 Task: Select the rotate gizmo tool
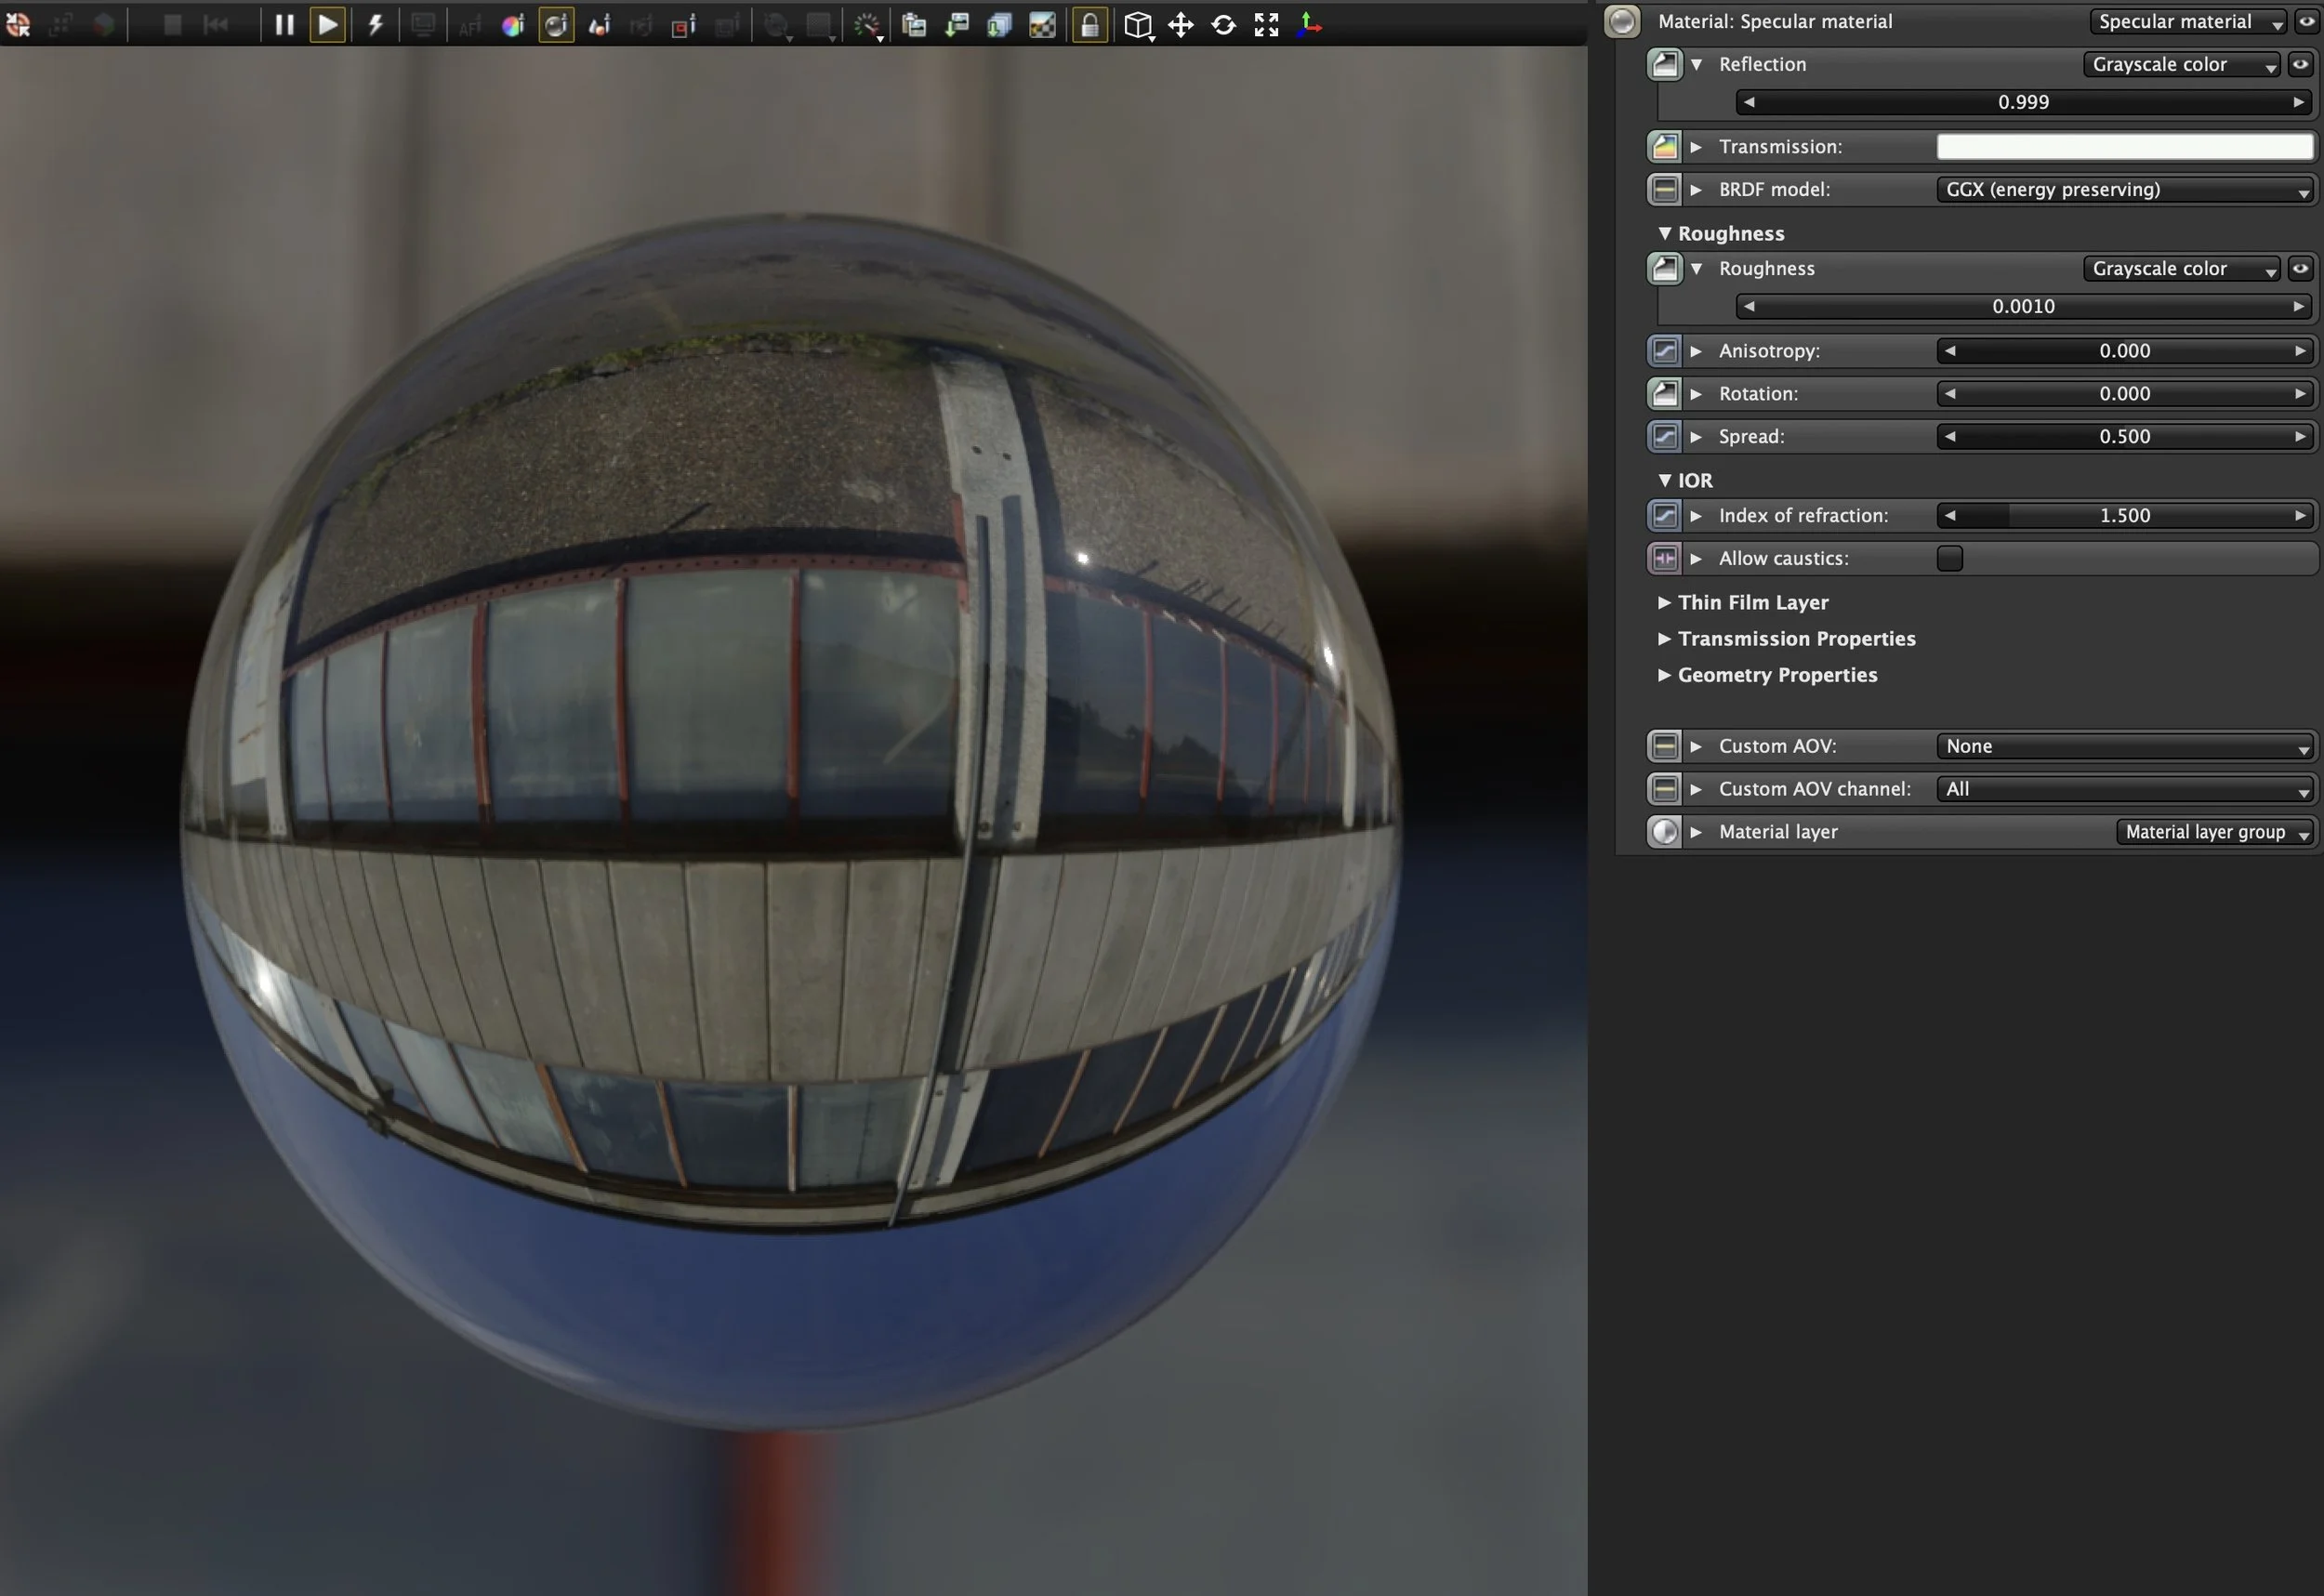(1224, 25)
